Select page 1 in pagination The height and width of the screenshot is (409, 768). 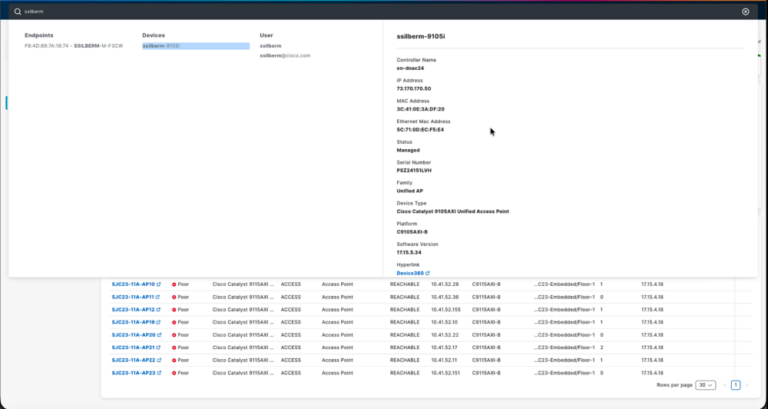[736, 385]
